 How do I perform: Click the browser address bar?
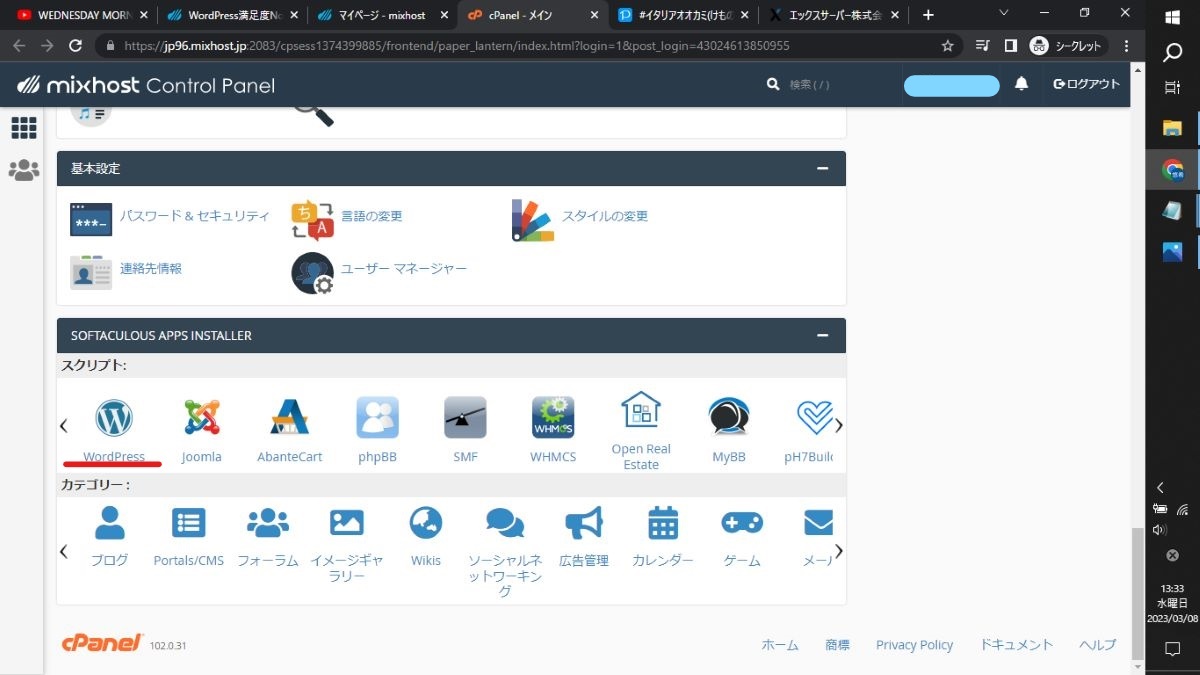pos(530,46)
